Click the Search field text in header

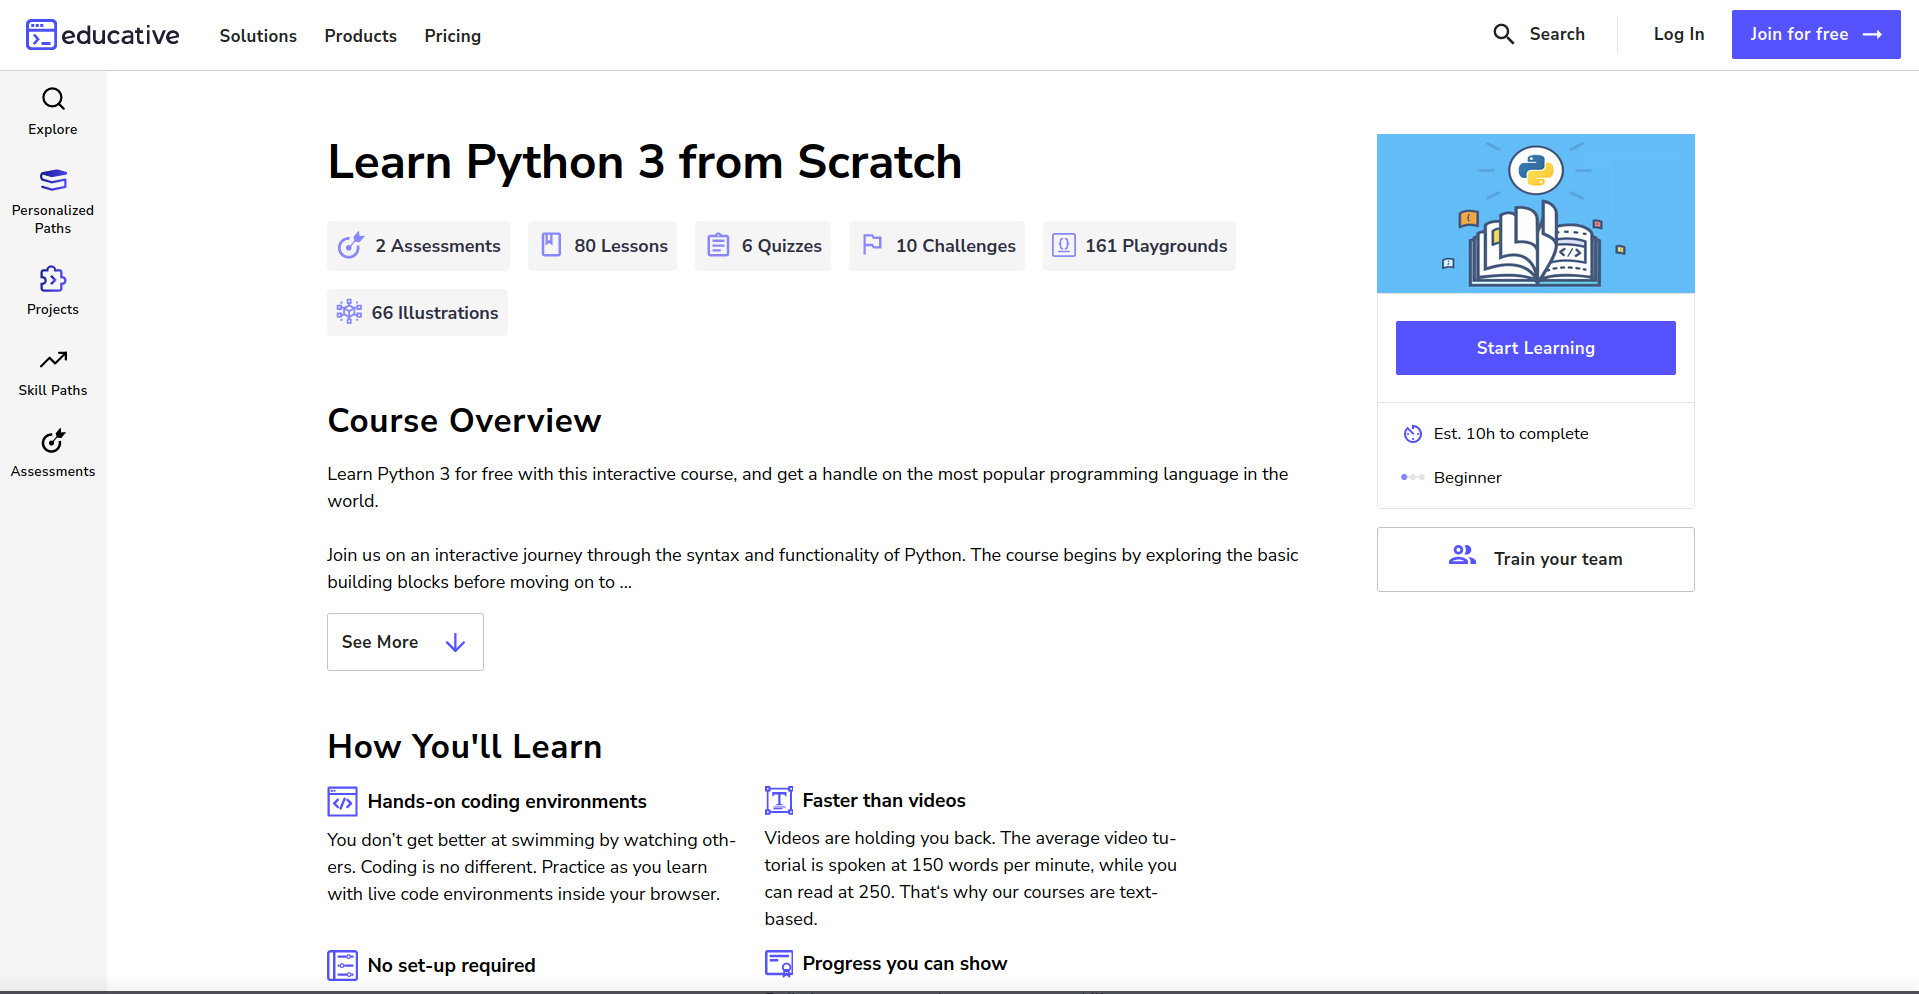[1557, 34]
